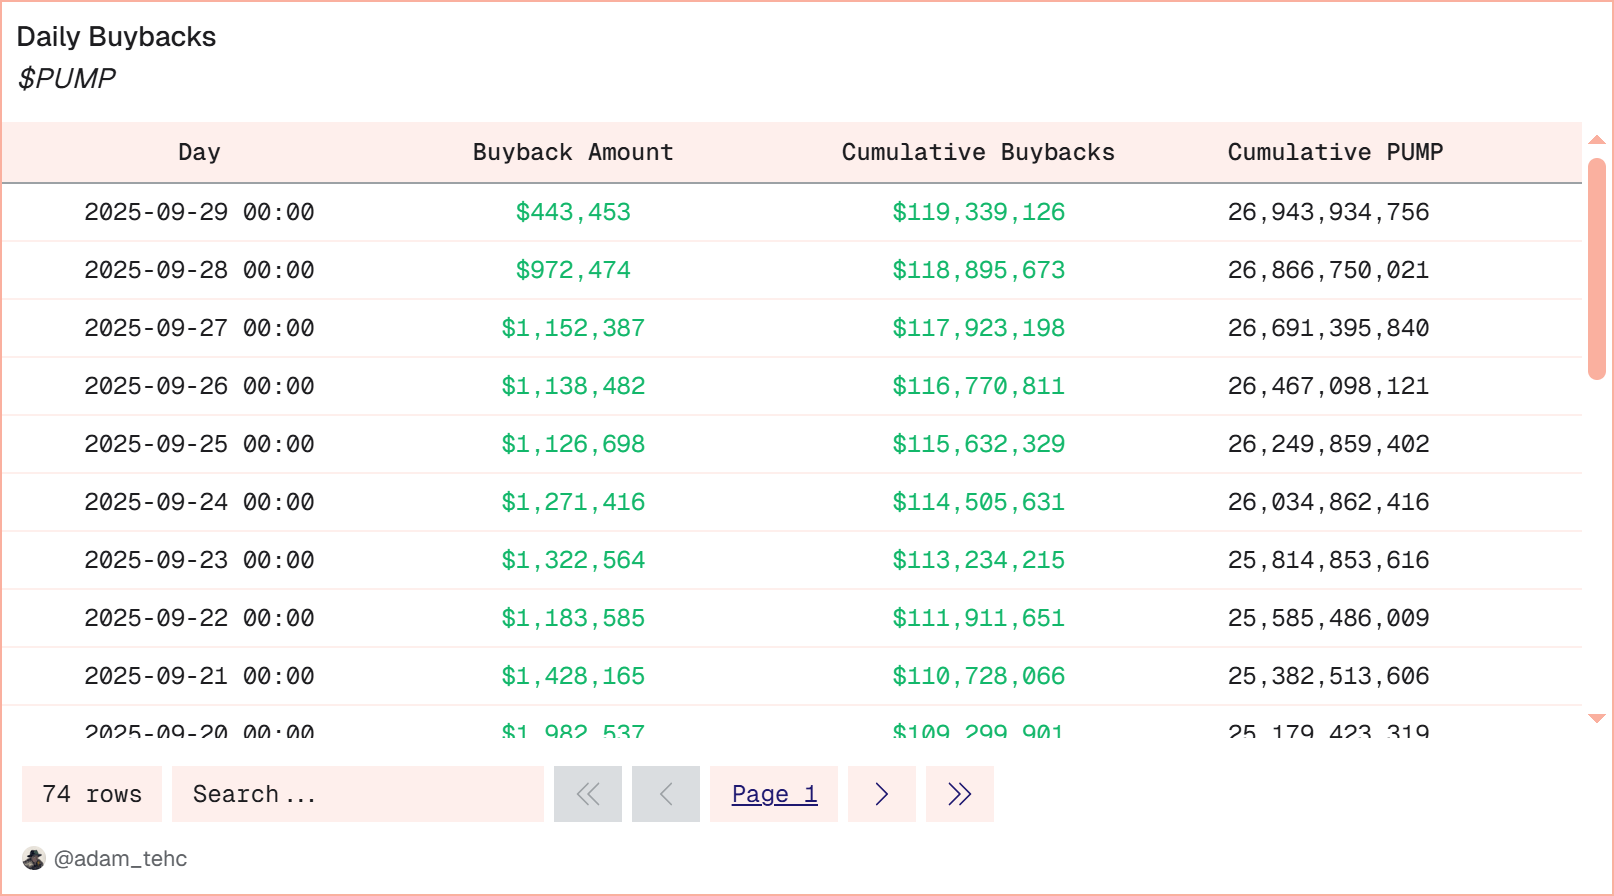Select buyback amount $1,183,585
The image size is (1614, 896).
click(573, 618)
